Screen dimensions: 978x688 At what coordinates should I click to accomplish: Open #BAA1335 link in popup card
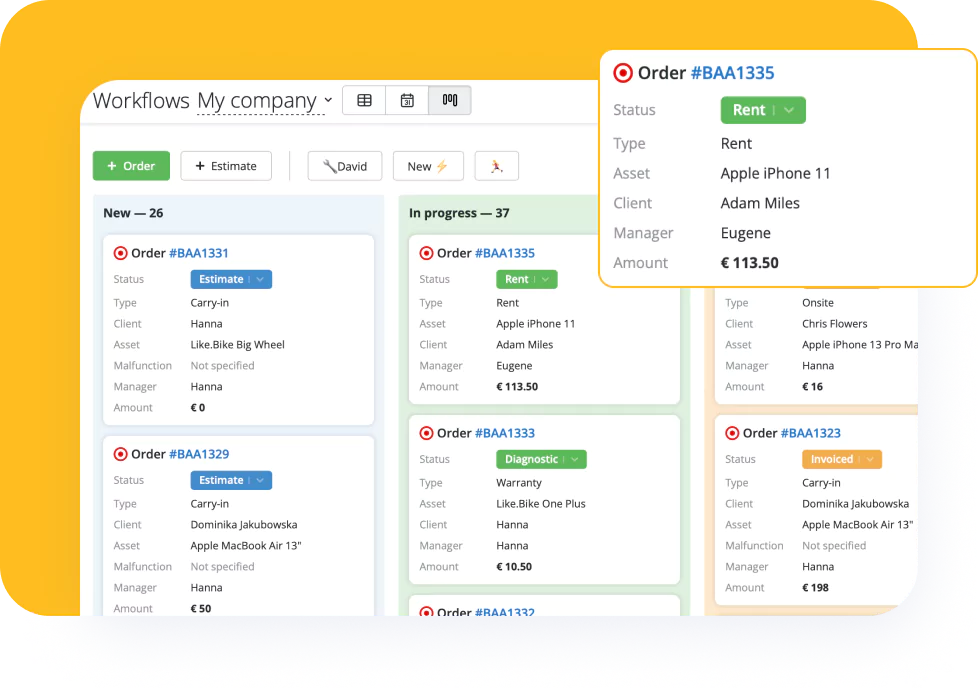pos(732,73)
